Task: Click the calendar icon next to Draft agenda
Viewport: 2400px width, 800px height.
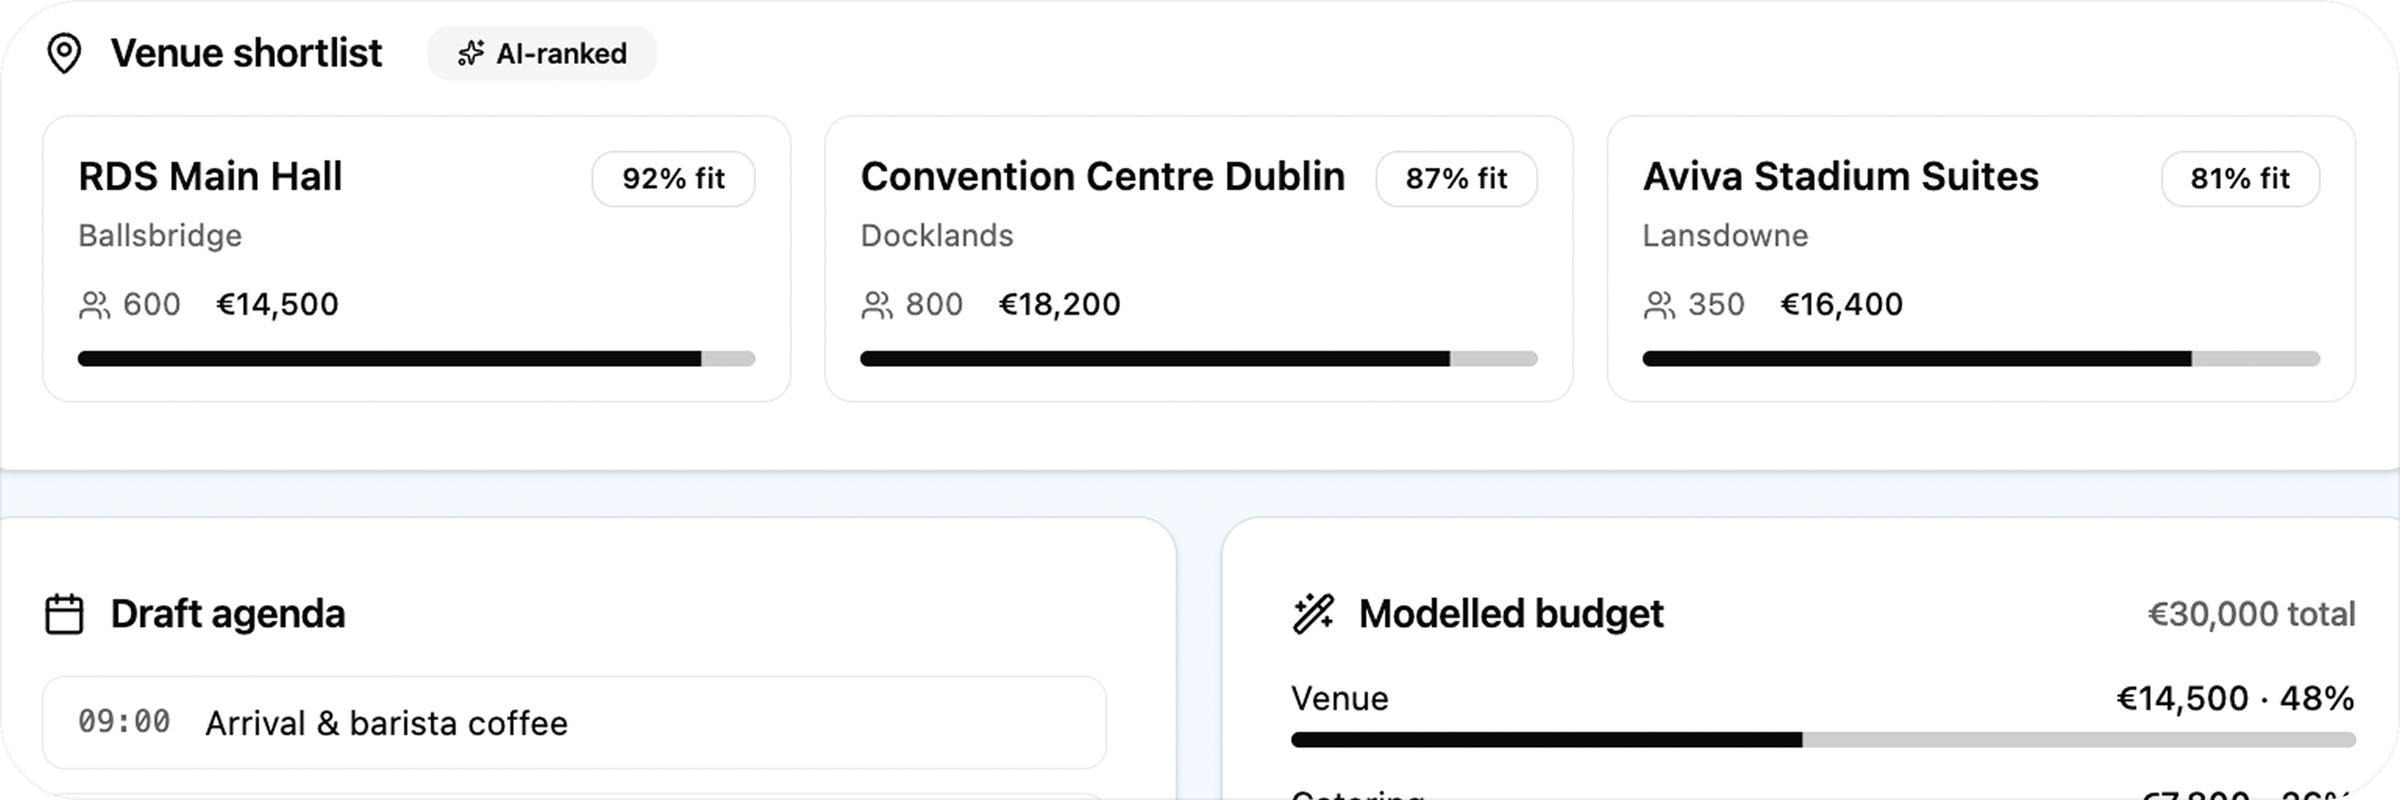Action: tap(64, 614)
